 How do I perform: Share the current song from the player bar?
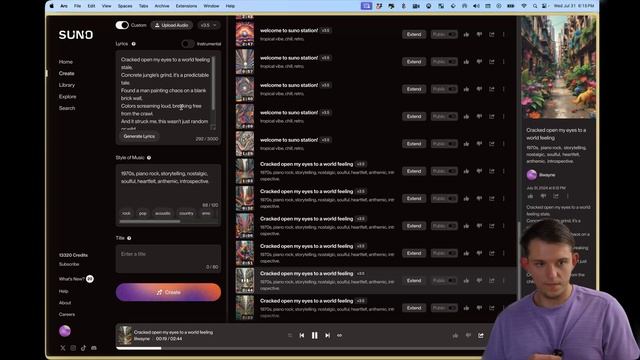pos(481,336)
